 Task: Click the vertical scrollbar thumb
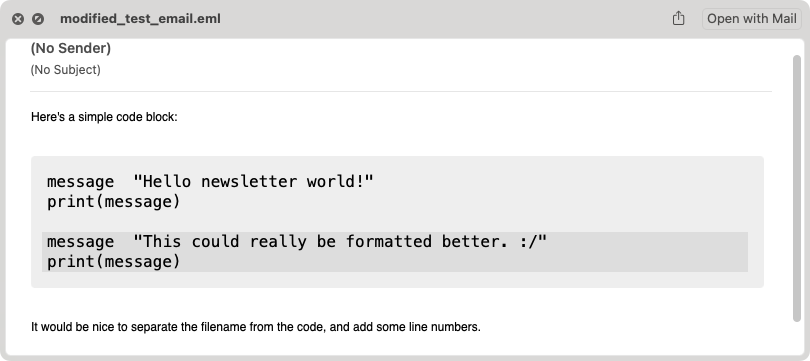click(x=797, y=189)
